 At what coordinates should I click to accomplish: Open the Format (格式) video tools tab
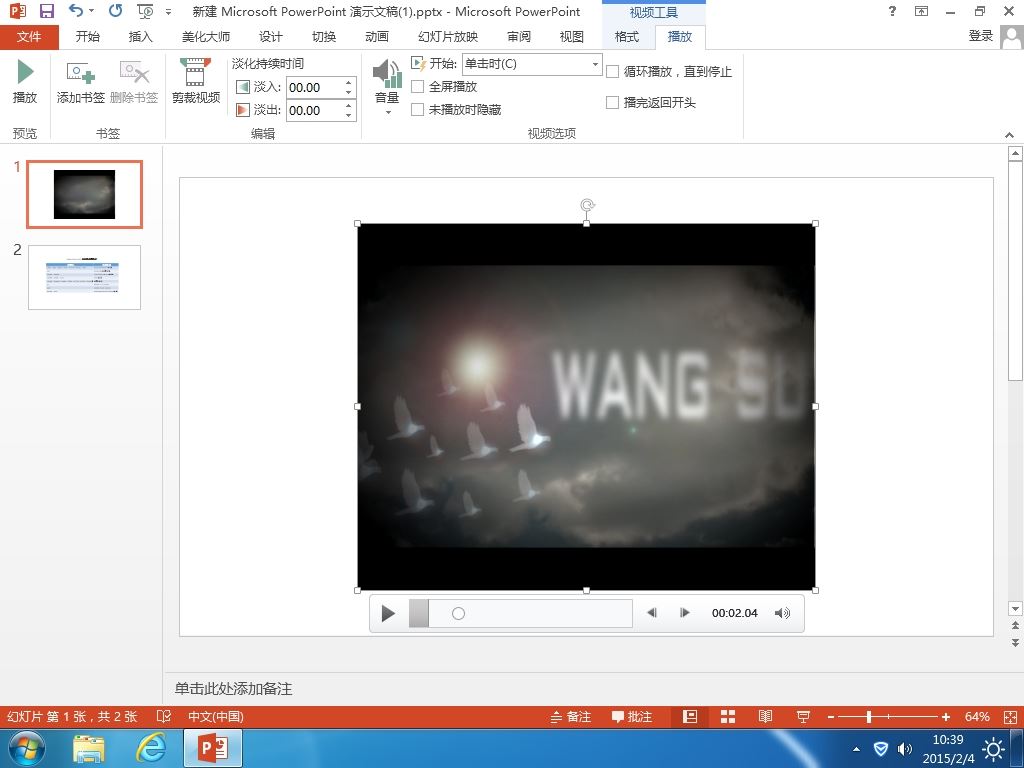pos(626,37)
